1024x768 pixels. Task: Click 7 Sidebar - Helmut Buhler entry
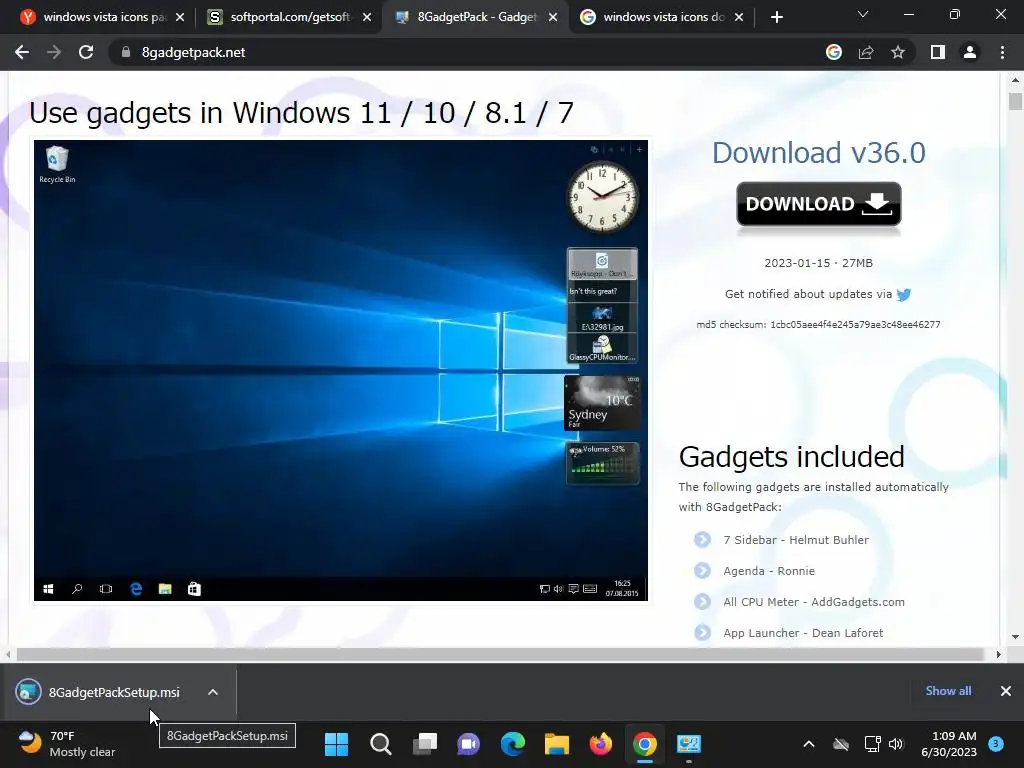[x=795, y=540]
